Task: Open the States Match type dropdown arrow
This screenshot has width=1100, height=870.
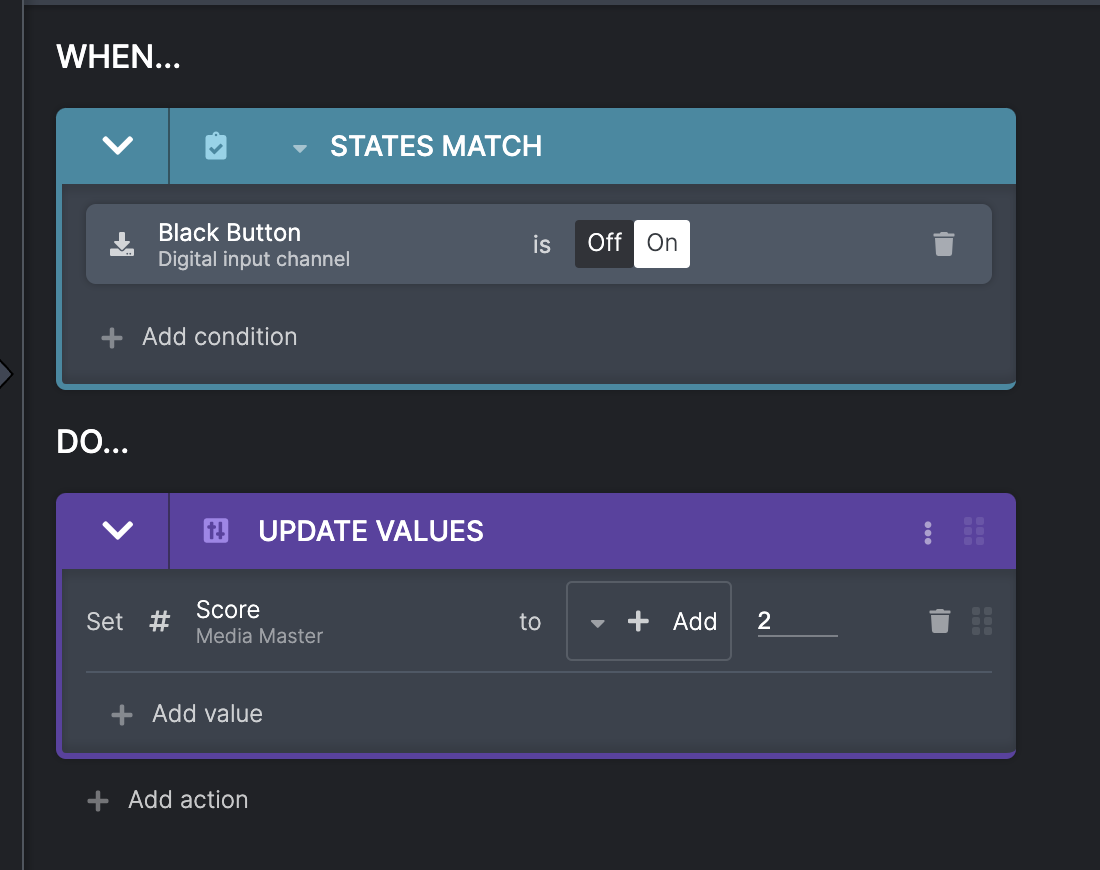Action: [300, 148]
